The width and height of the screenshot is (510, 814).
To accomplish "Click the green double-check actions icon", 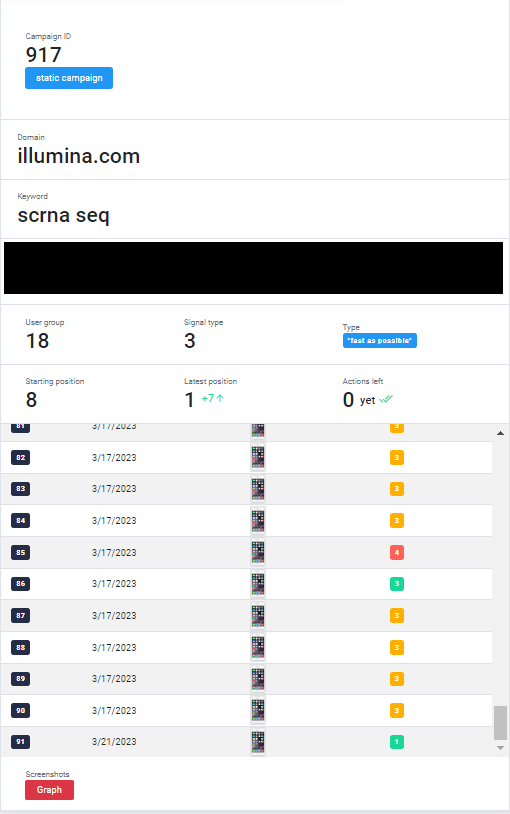I will (386, 399).
